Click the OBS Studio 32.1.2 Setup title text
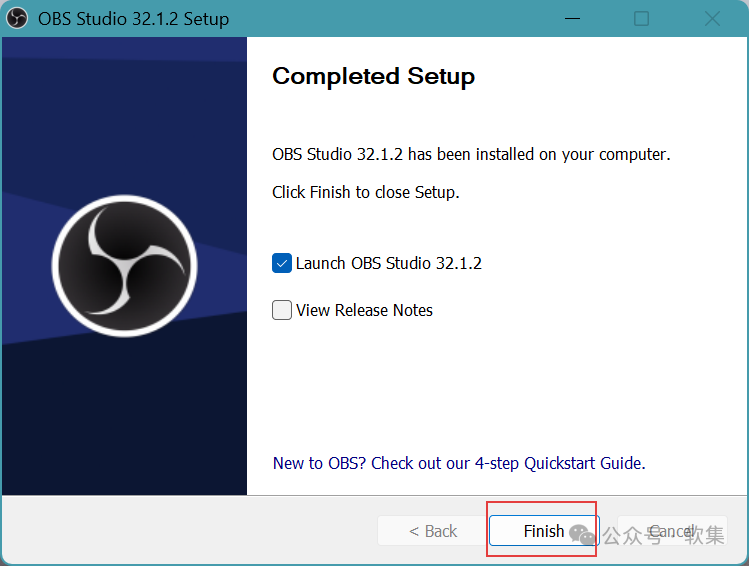The image size is (749, 566). tap(133, 19)
